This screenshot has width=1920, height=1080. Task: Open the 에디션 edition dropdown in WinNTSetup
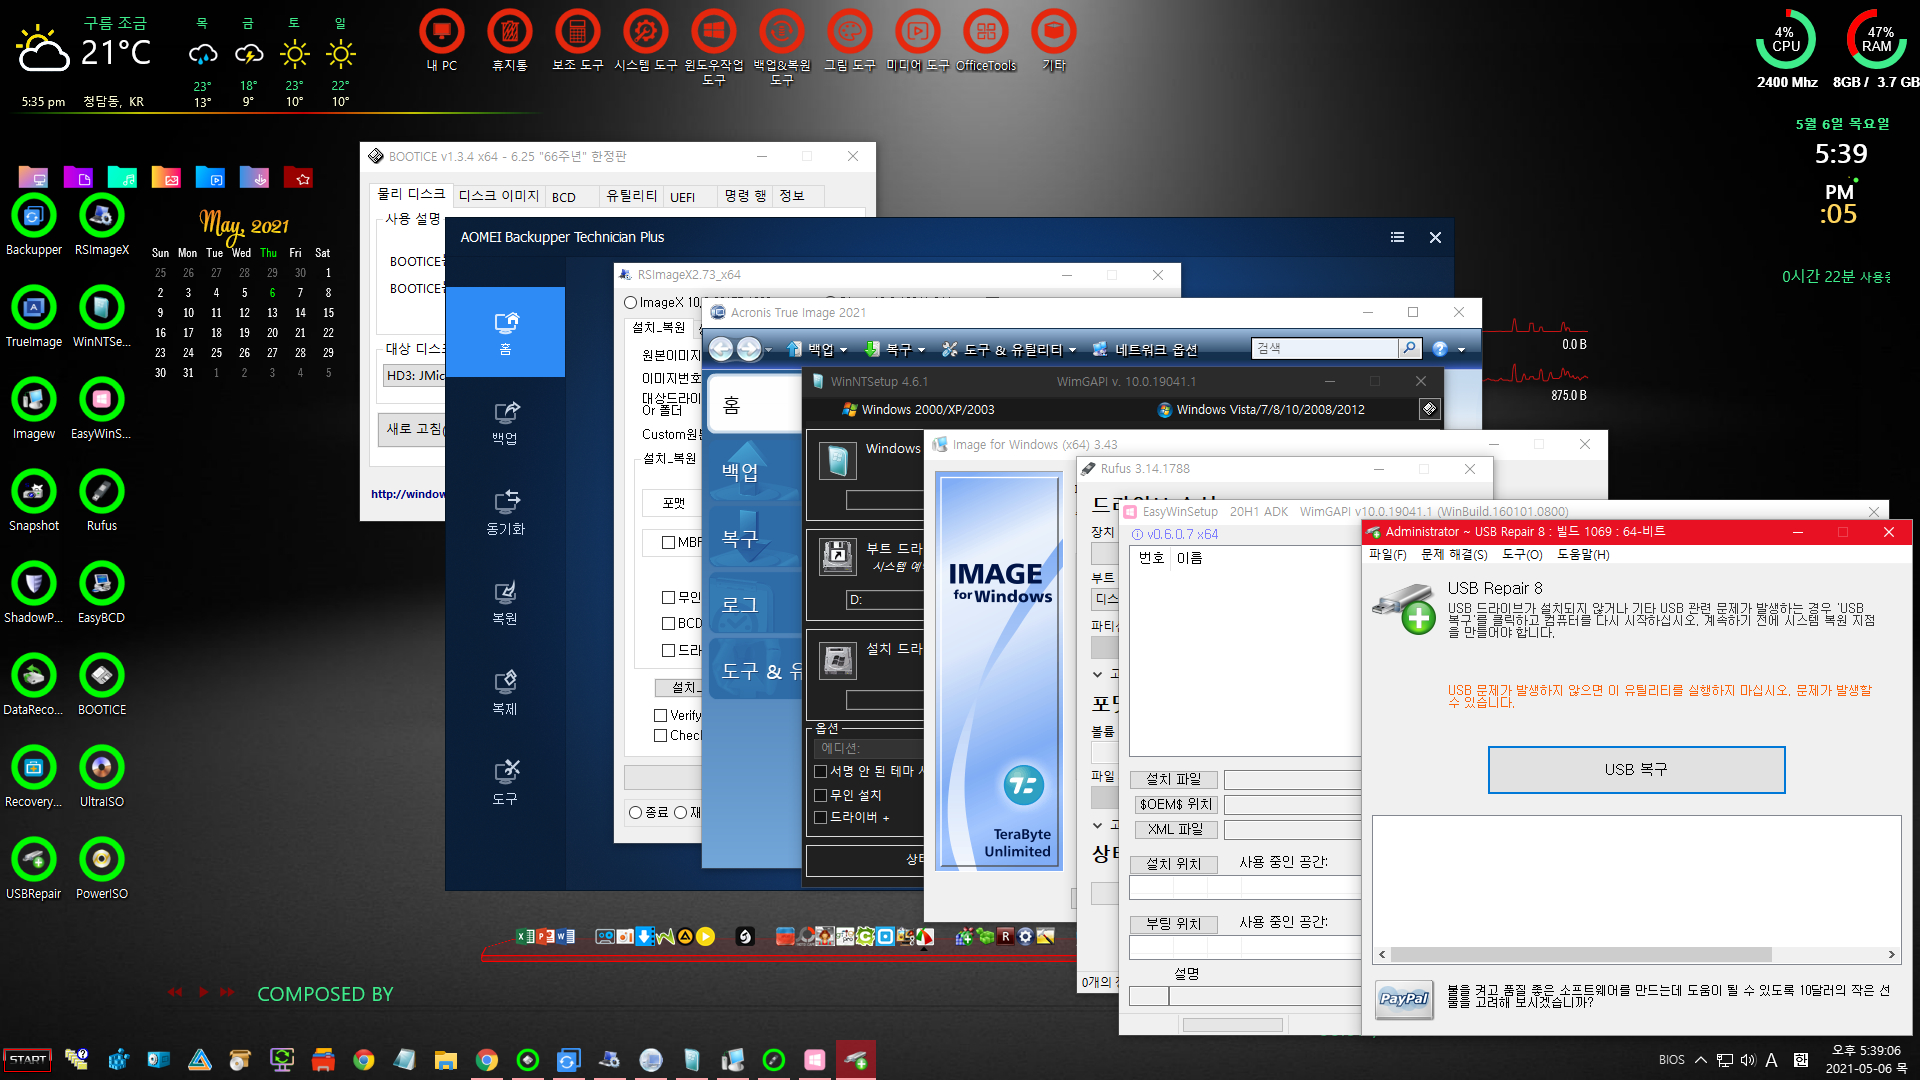pos(868,748)
